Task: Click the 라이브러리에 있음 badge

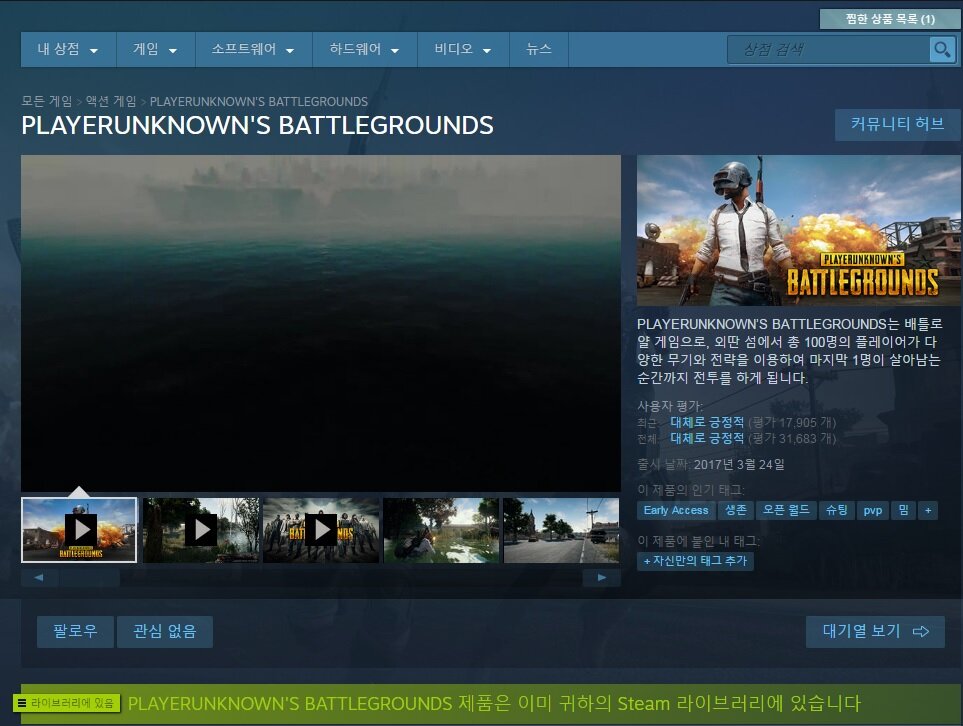Action: coord(66,703)
